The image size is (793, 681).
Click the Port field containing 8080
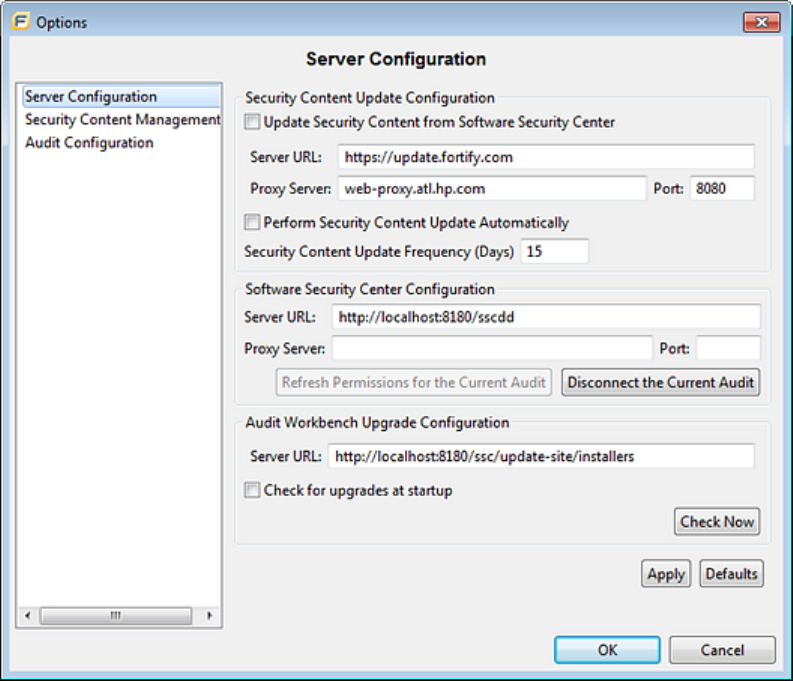coord(721,189)
